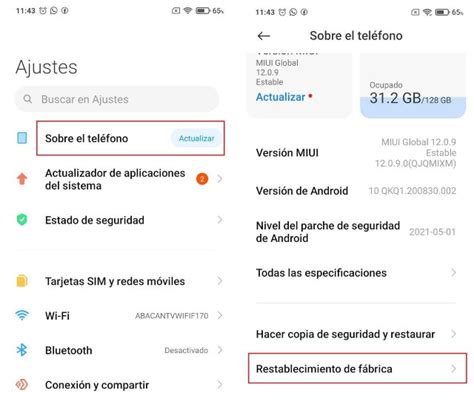Tap the orange badge with number 2

202,179
